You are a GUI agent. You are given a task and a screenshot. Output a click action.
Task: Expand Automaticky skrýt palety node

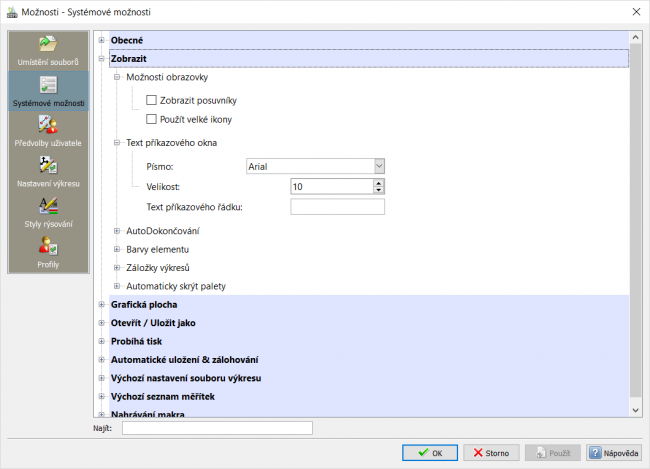(117, 286)
